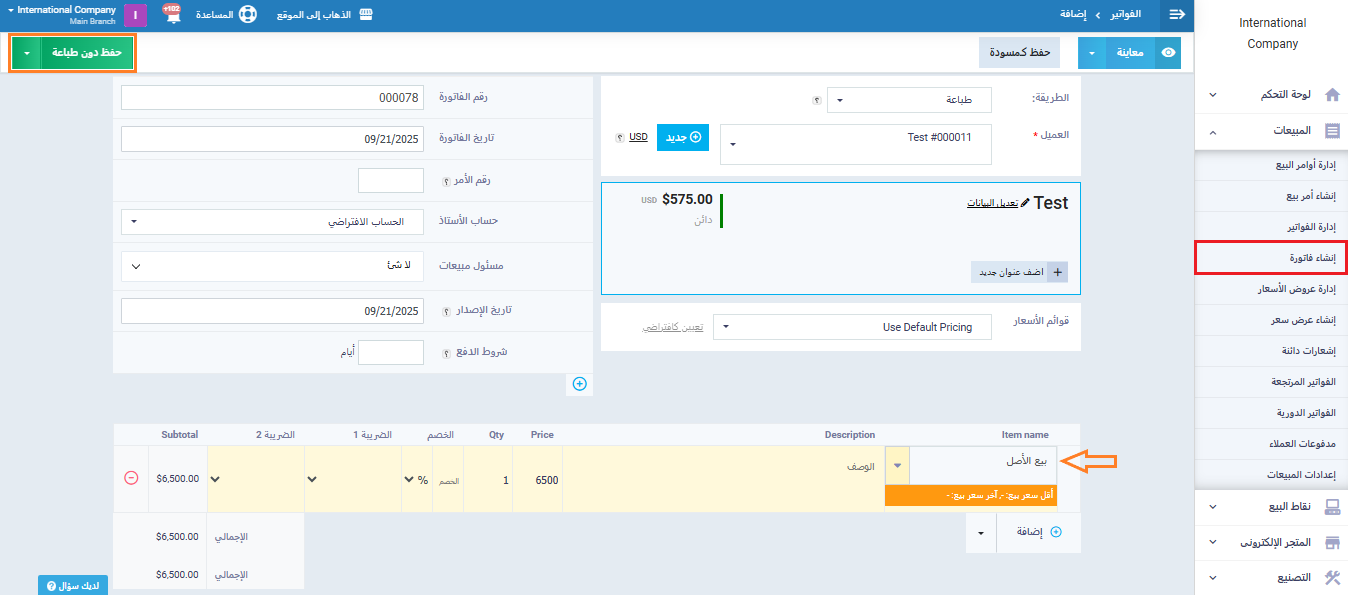Open the sales person dropdown
The image size is (1348, 595).
click(272, 266)
